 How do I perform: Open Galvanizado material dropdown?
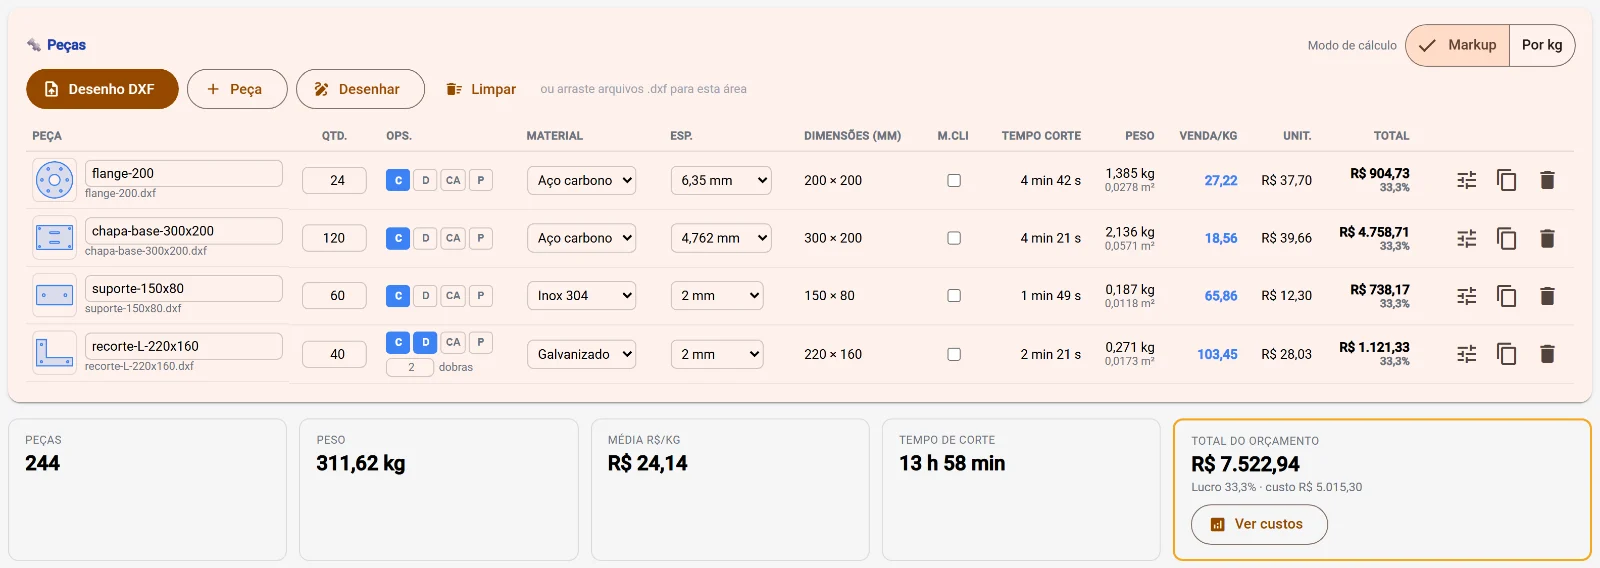click(x=582, y=354)
